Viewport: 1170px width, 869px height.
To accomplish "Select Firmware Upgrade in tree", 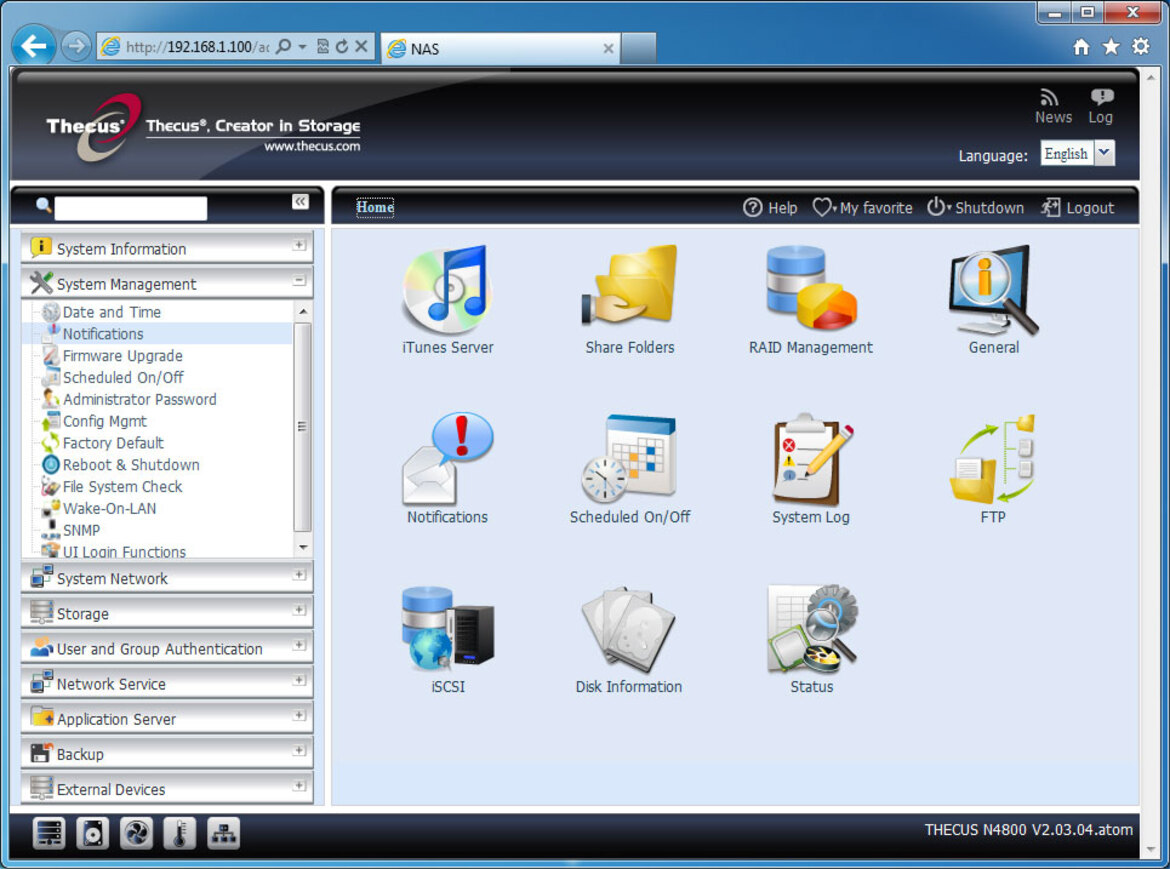I will [122, 356].
